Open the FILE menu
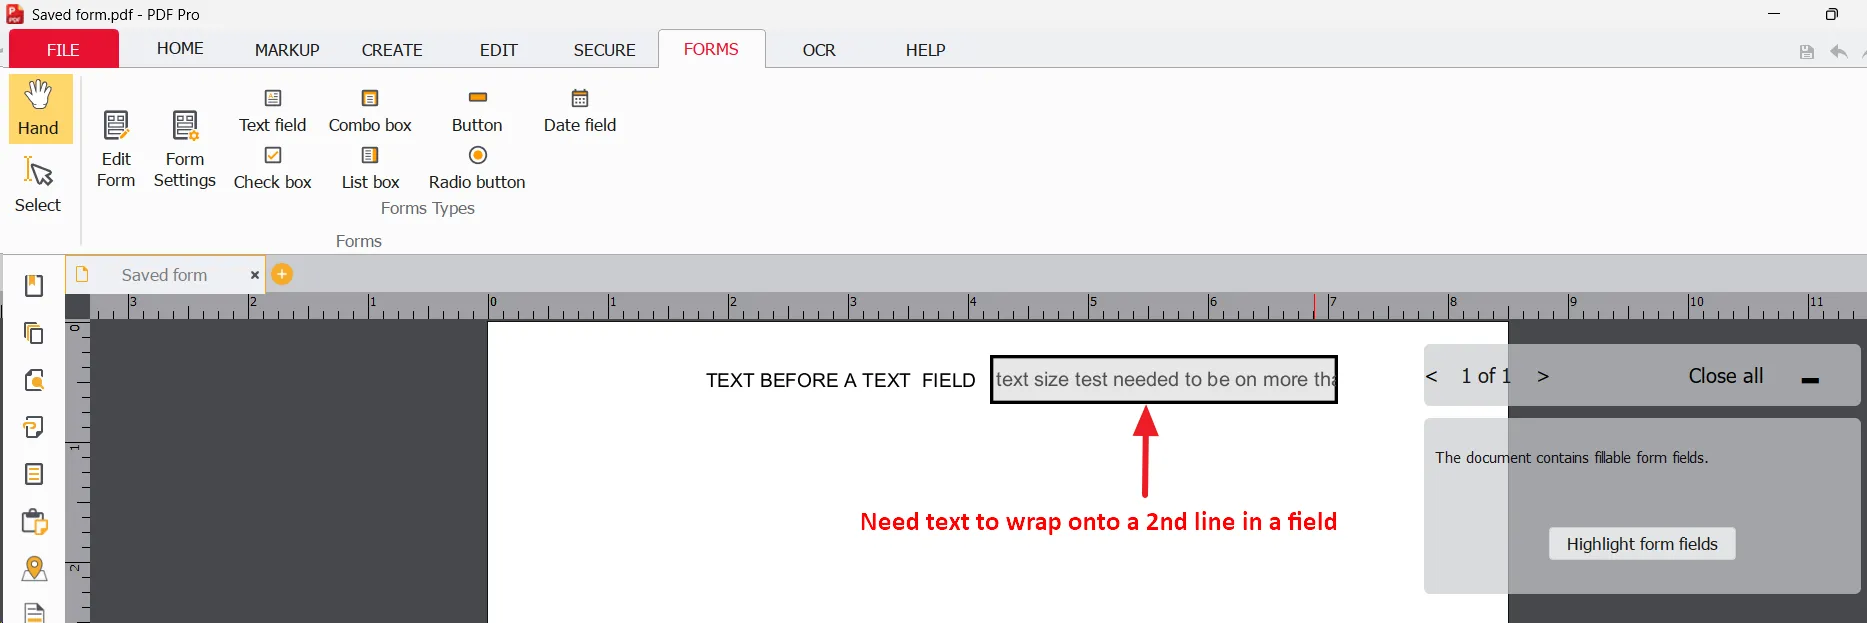This screenshot has width=1867, height=623. pos(63,49)
